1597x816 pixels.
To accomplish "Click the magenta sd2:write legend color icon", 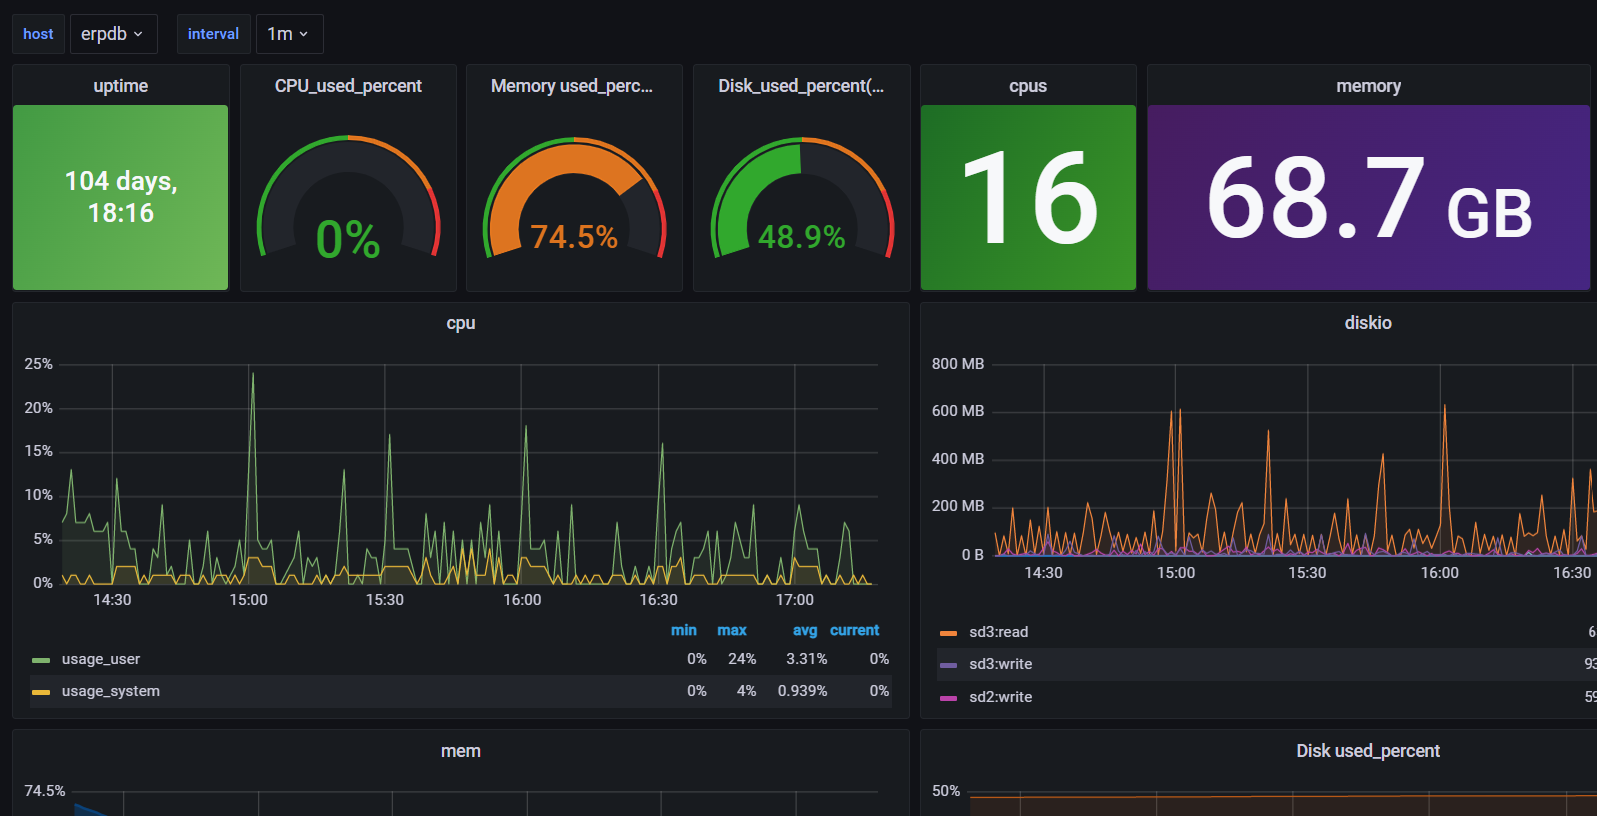I will [x=948, y=698].
